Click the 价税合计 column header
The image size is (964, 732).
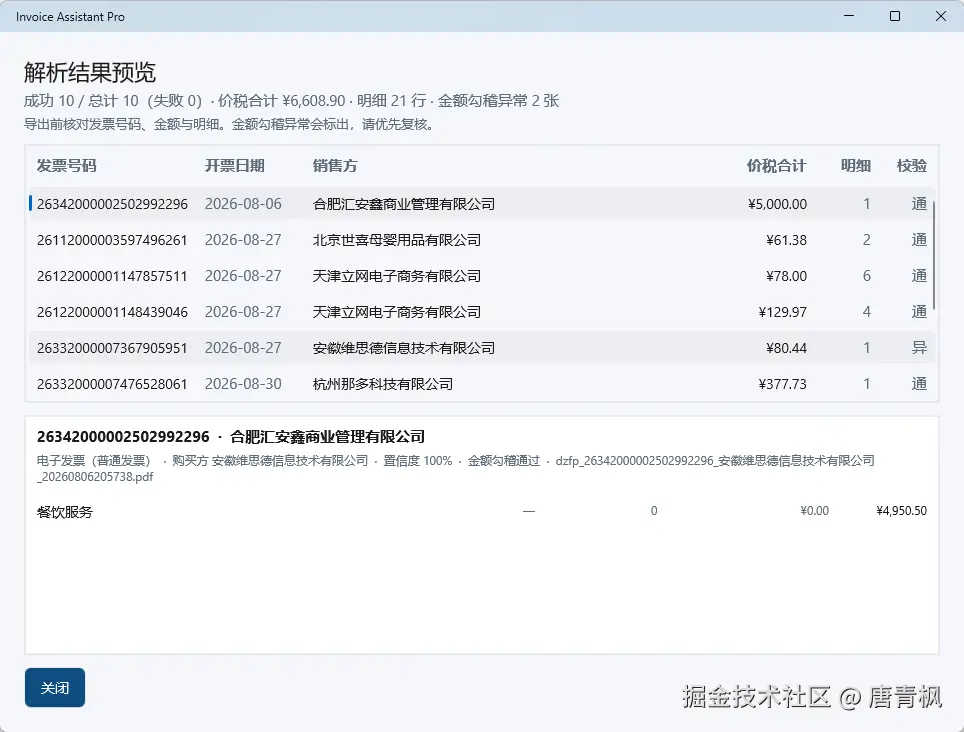pos(776,165)
